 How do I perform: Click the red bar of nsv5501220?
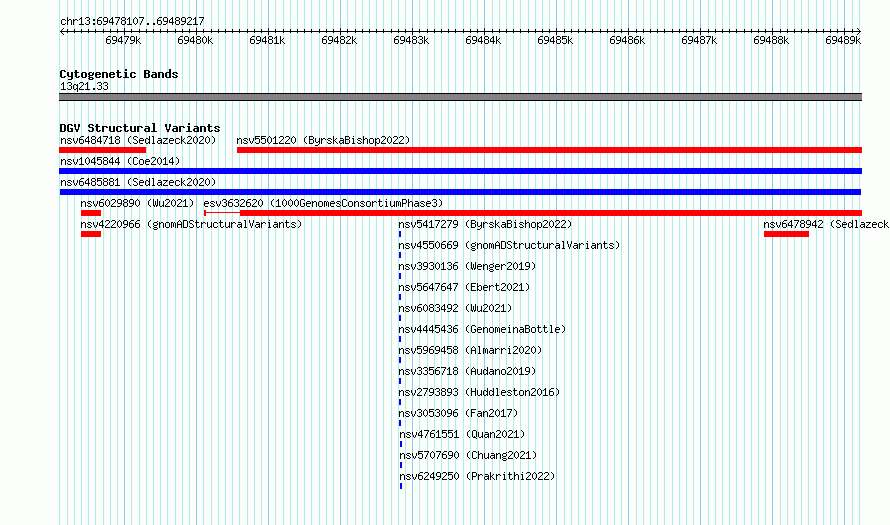[x=549, y=150]
